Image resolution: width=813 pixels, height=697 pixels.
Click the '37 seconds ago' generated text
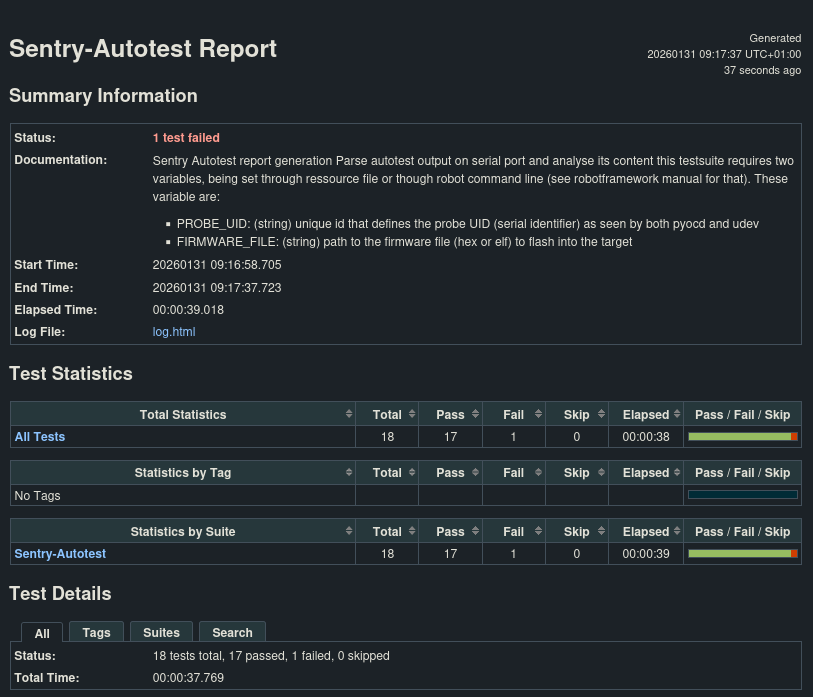[x=762, y=71]
